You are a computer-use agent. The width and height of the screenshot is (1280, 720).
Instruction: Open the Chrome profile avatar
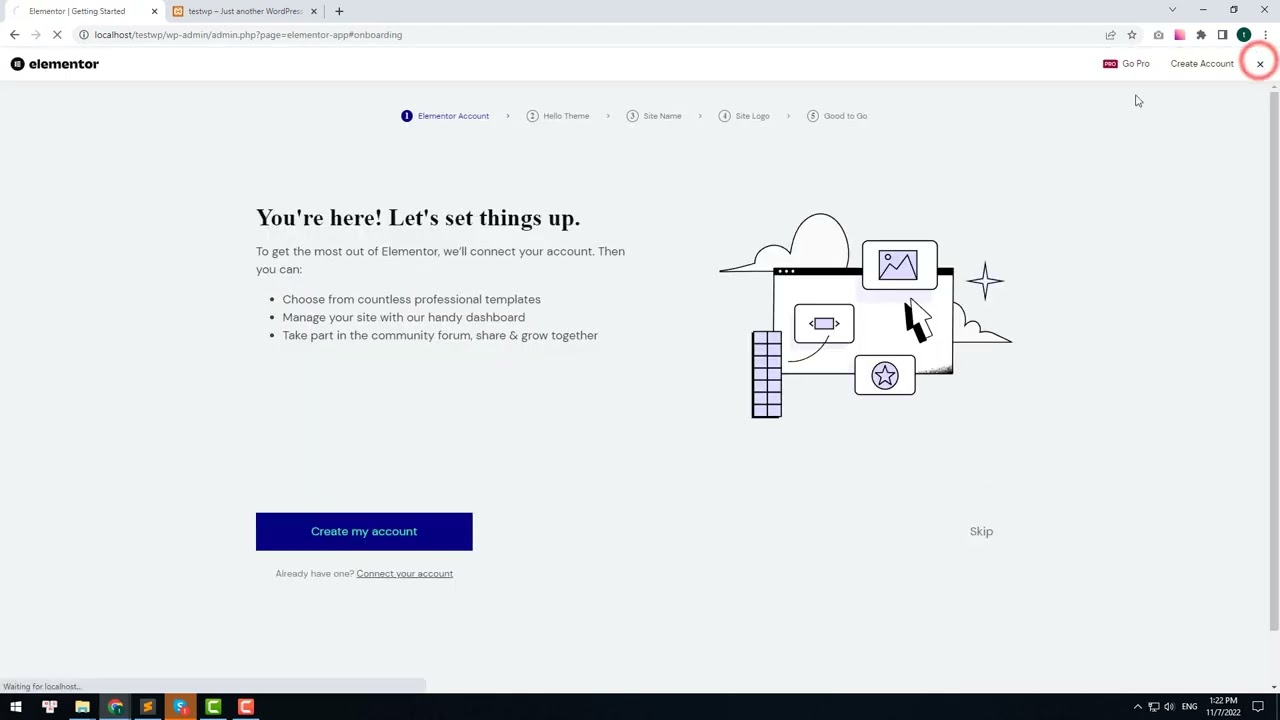click(1244, 35)
